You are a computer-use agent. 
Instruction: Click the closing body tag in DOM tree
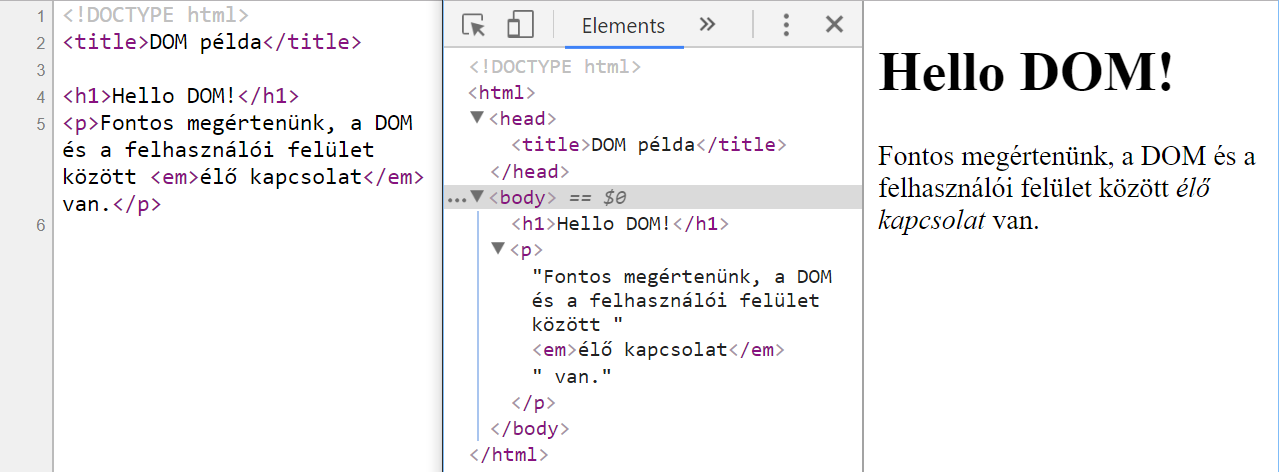pyautogui.click(x=530, y=429)
